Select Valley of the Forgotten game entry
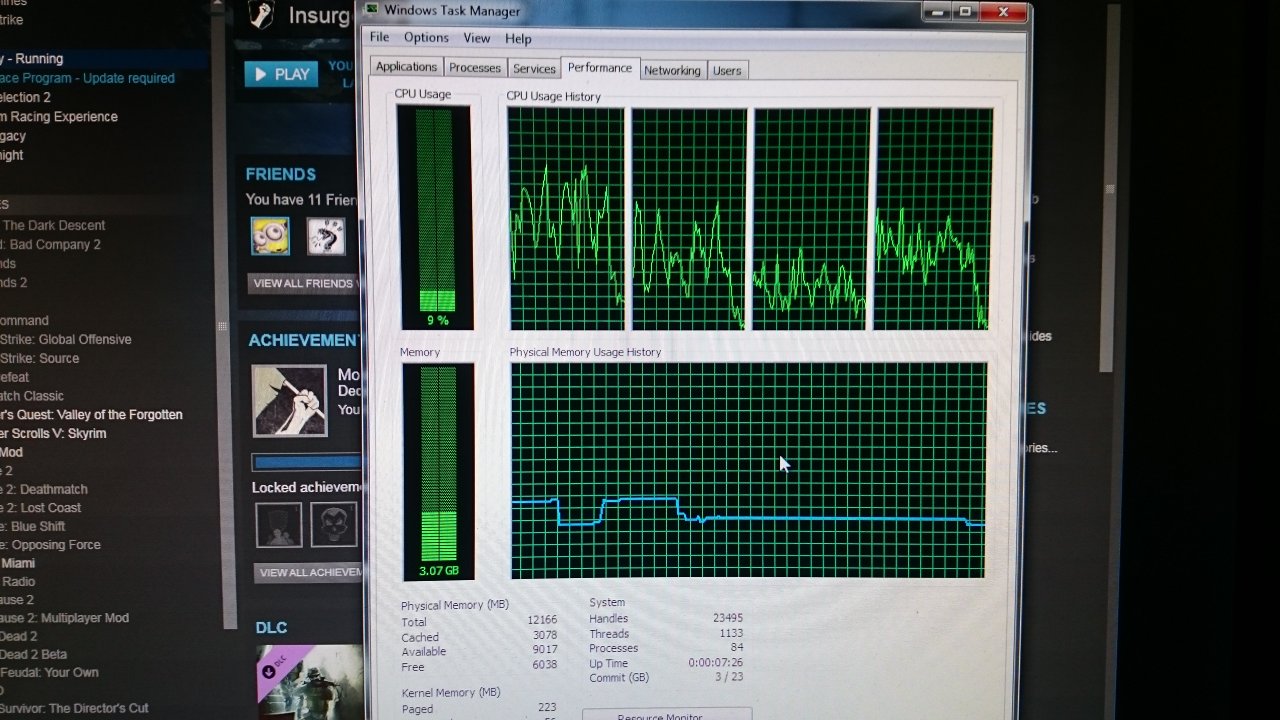 coord(92,414)
